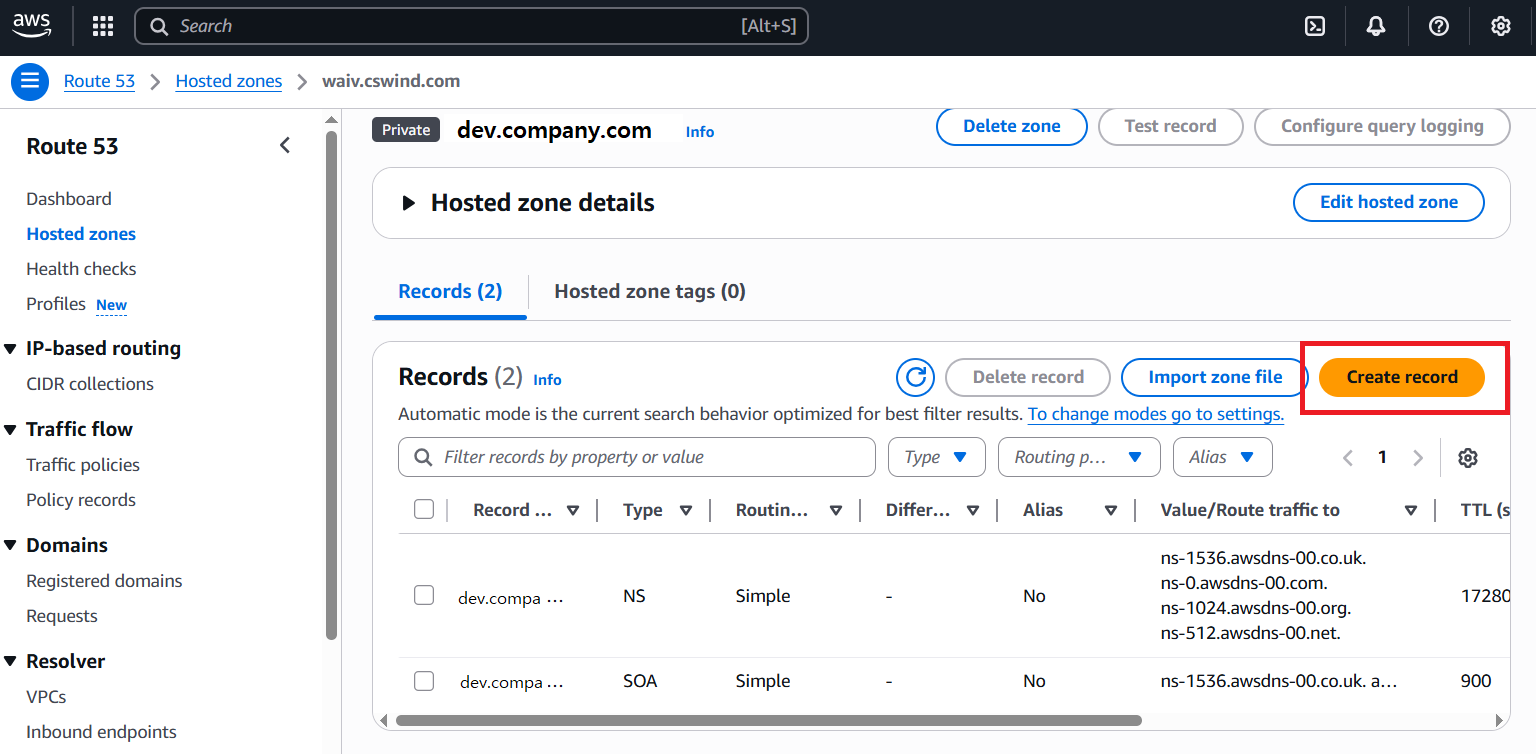Viewport: 1536px width, 754px height.
Task: Launch CloudShell from the top bar
Action: pos(1315,27)
